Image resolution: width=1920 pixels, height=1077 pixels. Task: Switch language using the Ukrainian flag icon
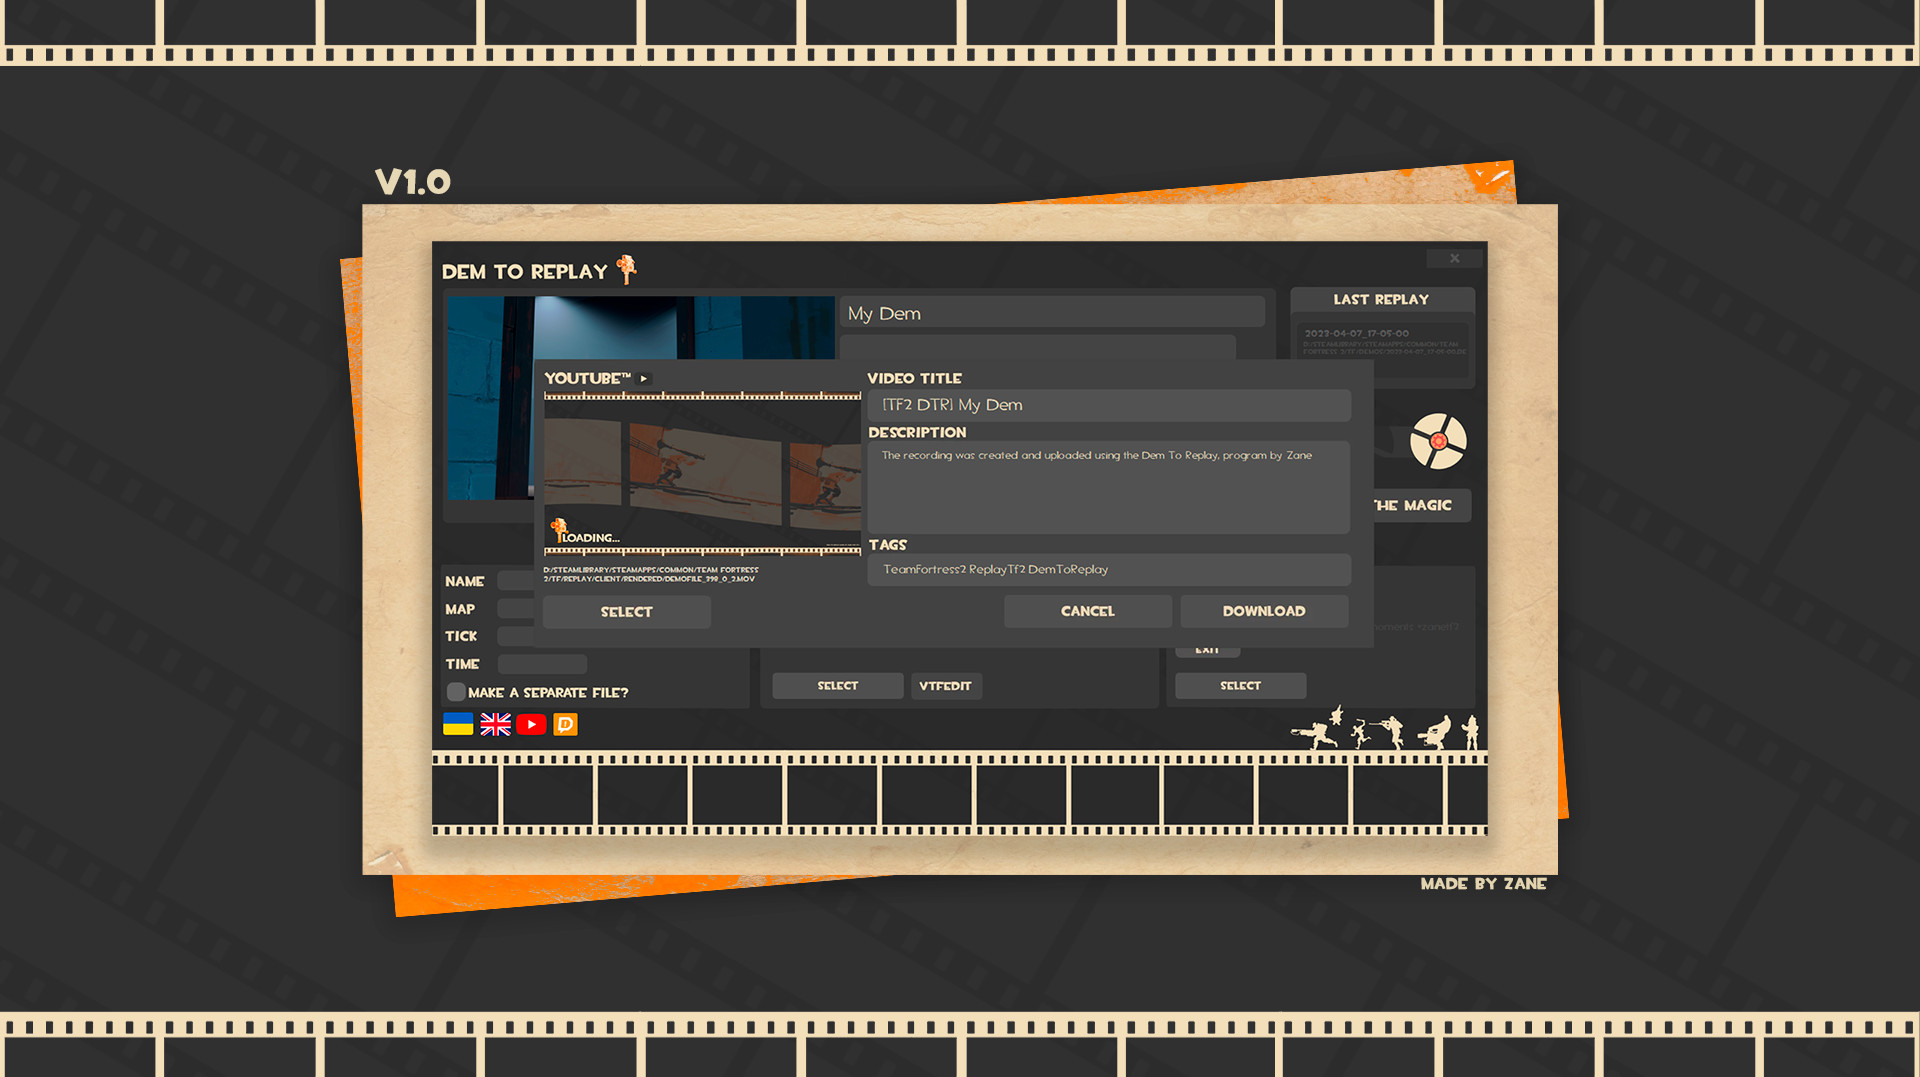pyautogui.click(x=456, y=724)
